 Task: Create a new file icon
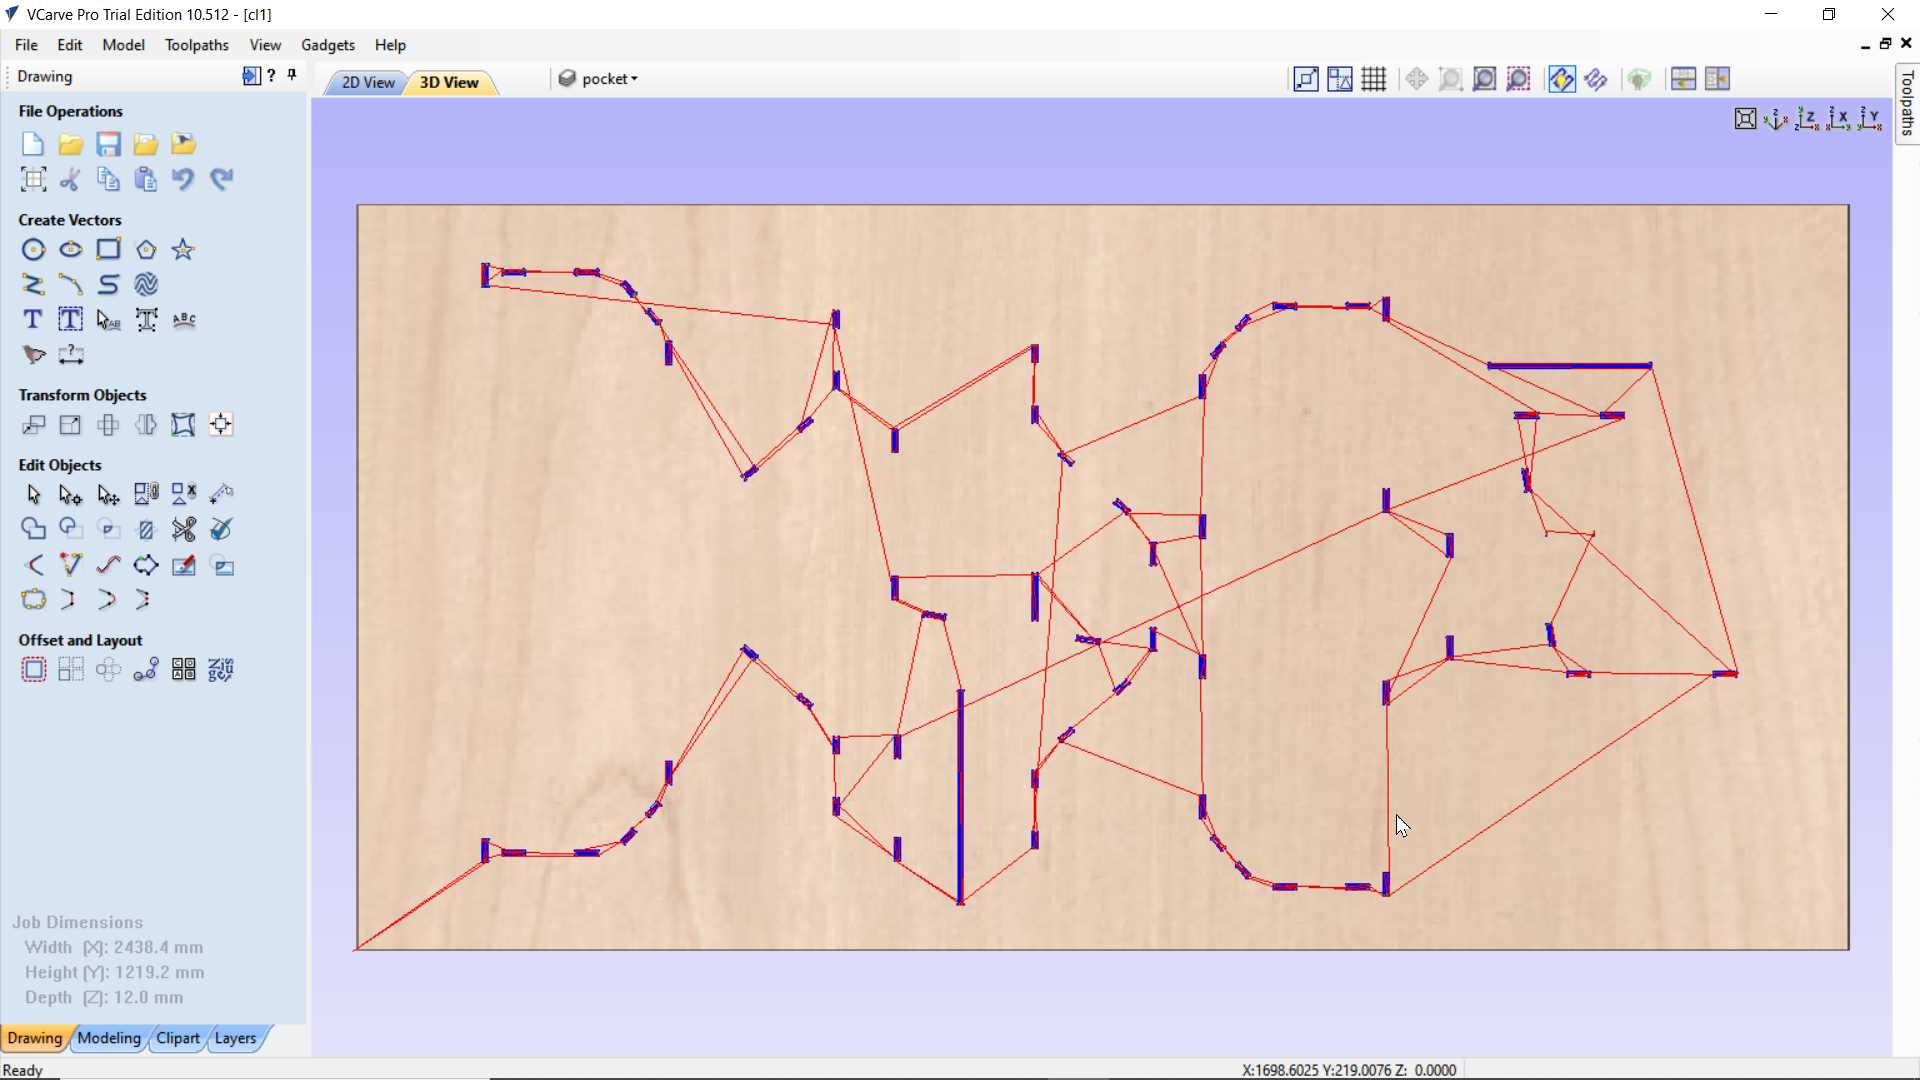pyautogui.click(x=33, y=144)
